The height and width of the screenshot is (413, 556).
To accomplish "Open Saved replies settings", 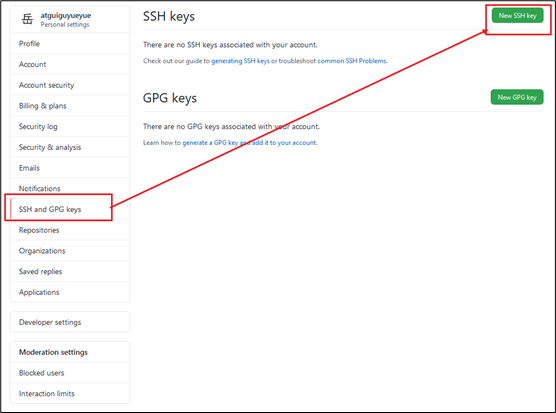I will click(70, 272).
